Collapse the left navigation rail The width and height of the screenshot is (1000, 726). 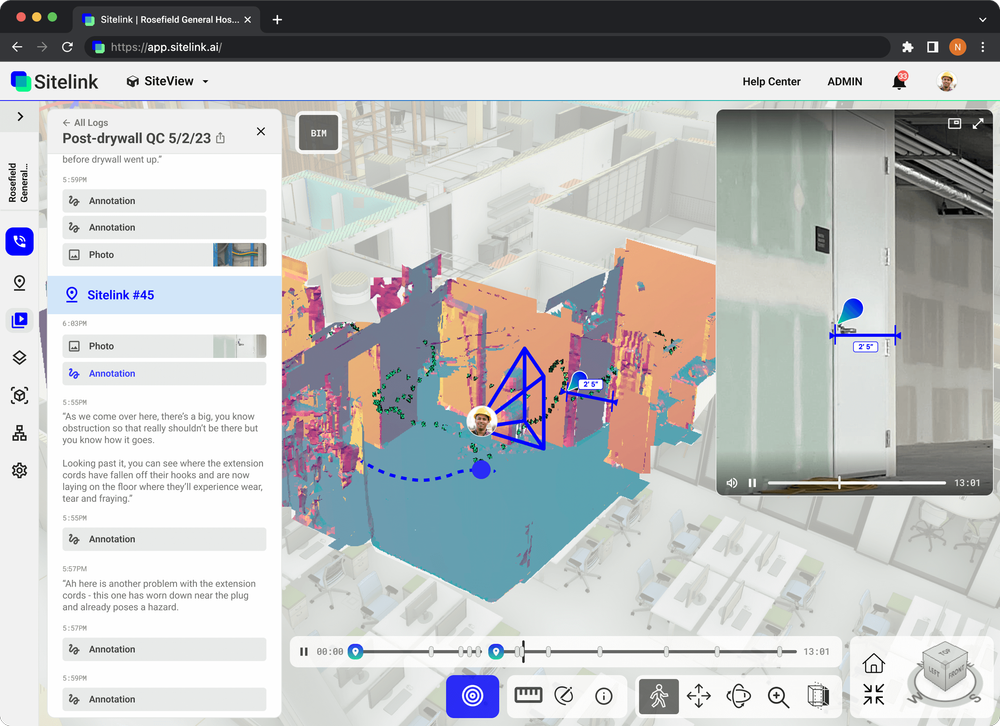coord(19,116)
